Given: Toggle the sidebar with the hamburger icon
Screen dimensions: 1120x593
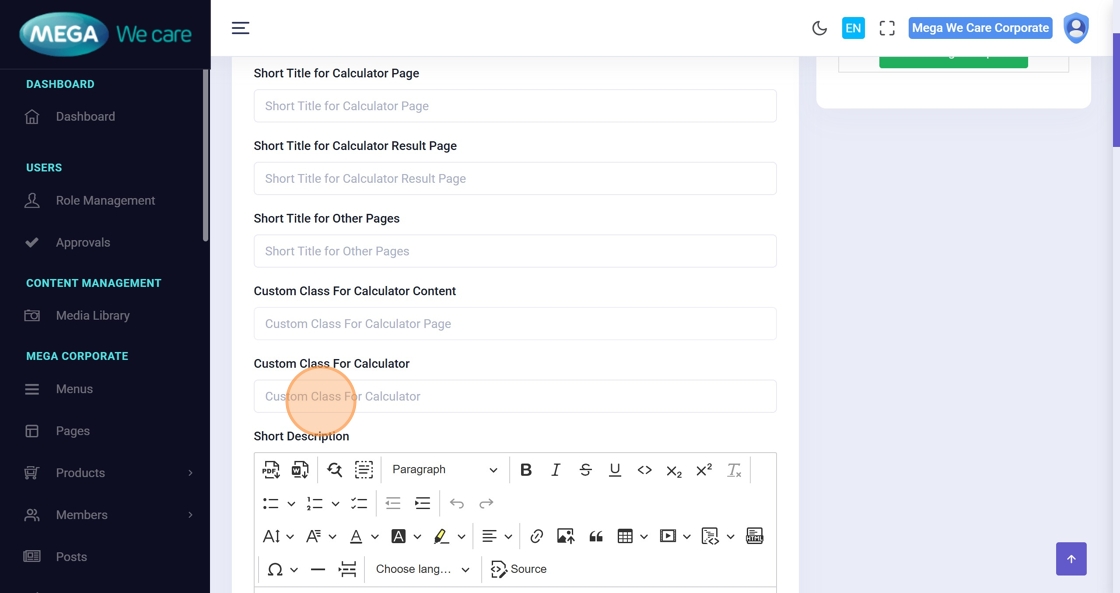Looking at the screenshot, I should 240,28.
